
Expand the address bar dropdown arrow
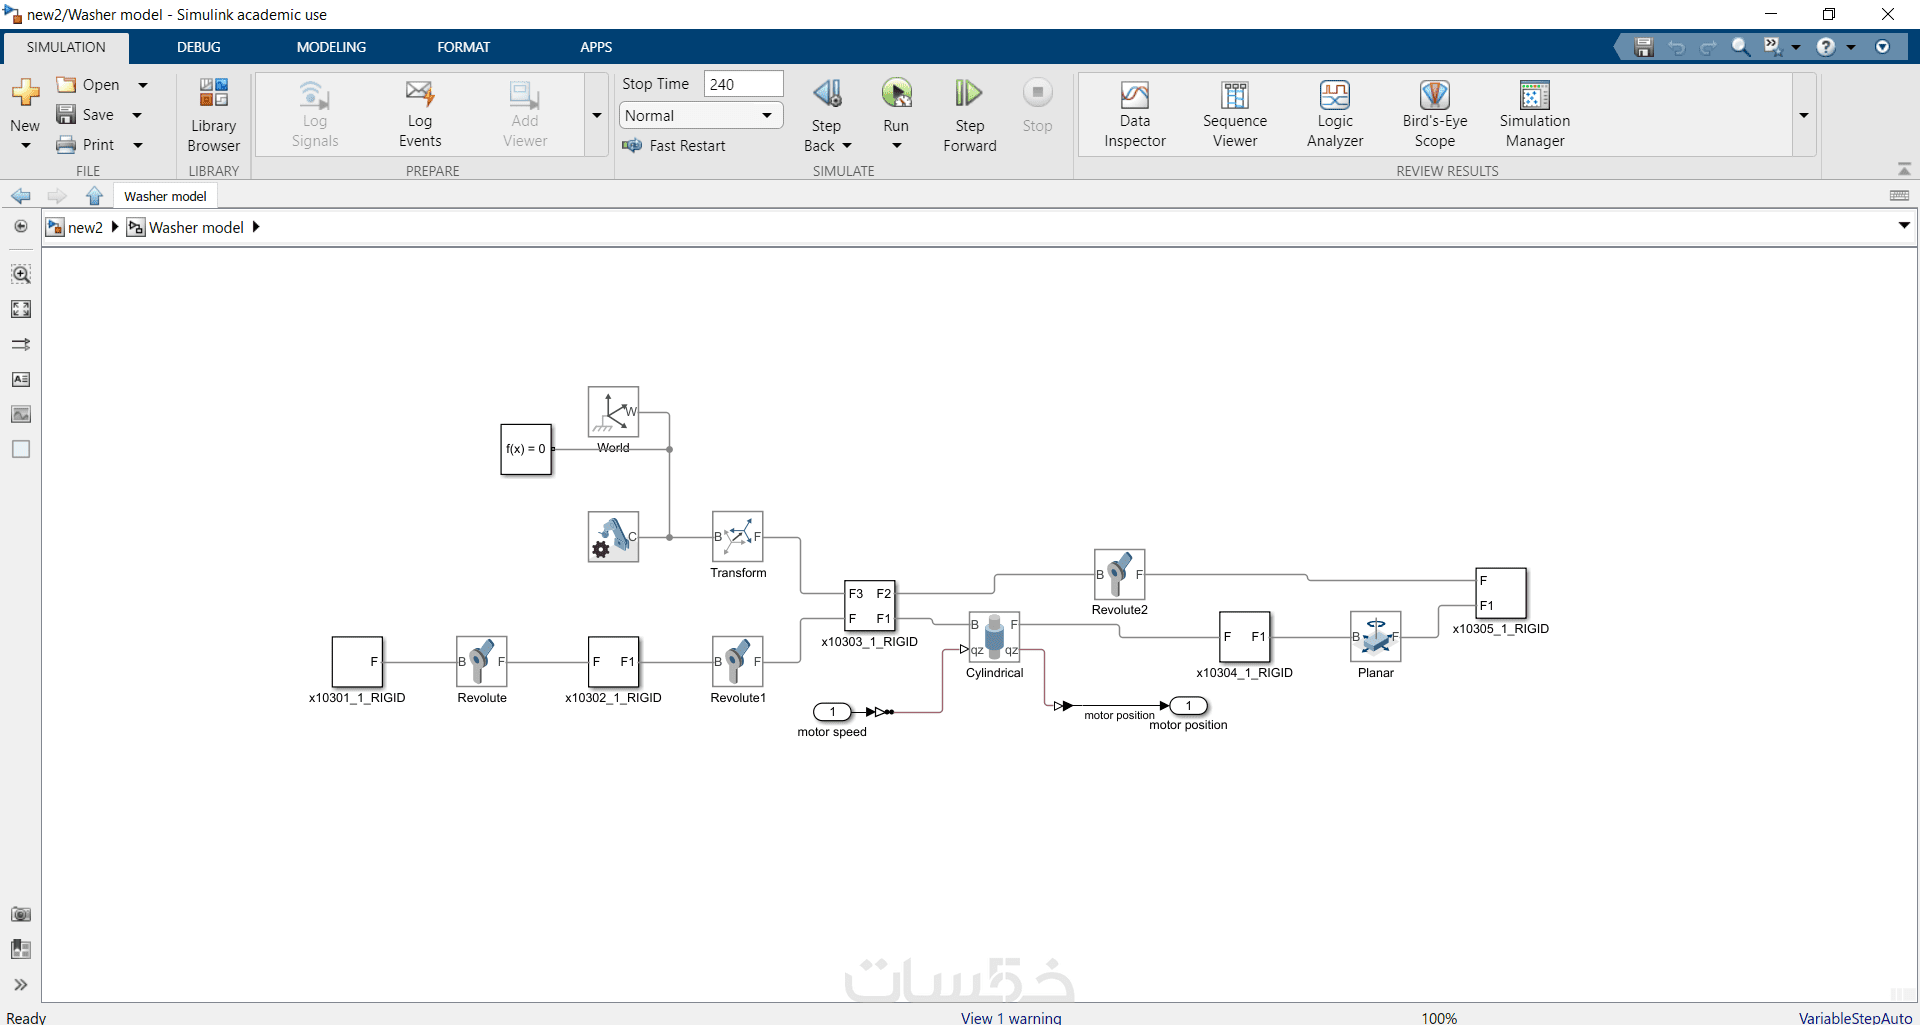tap(1904, 226)
